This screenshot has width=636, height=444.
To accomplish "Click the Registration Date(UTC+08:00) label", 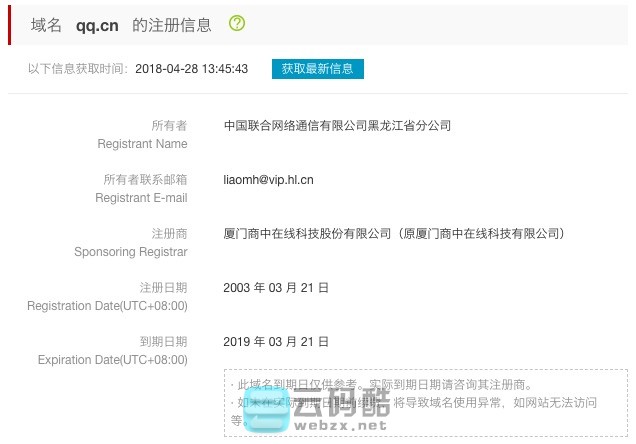I will 107,306.
